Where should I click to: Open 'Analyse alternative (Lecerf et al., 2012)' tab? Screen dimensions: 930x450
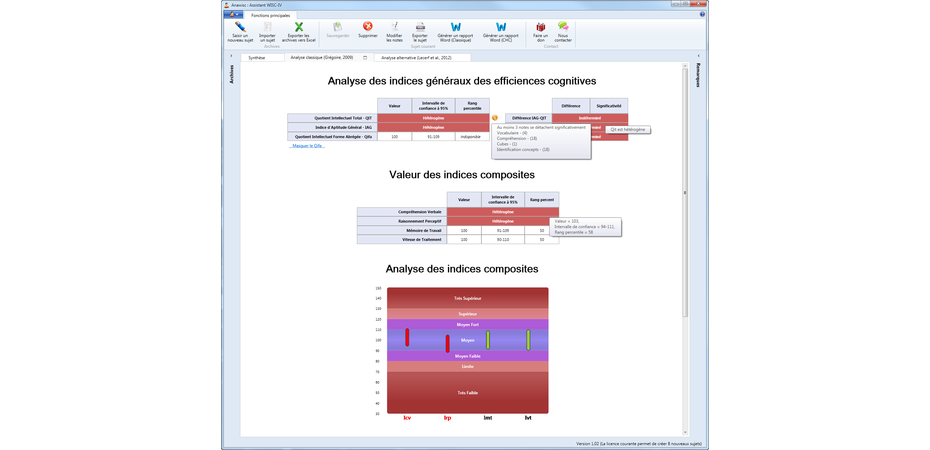[413, 58]
